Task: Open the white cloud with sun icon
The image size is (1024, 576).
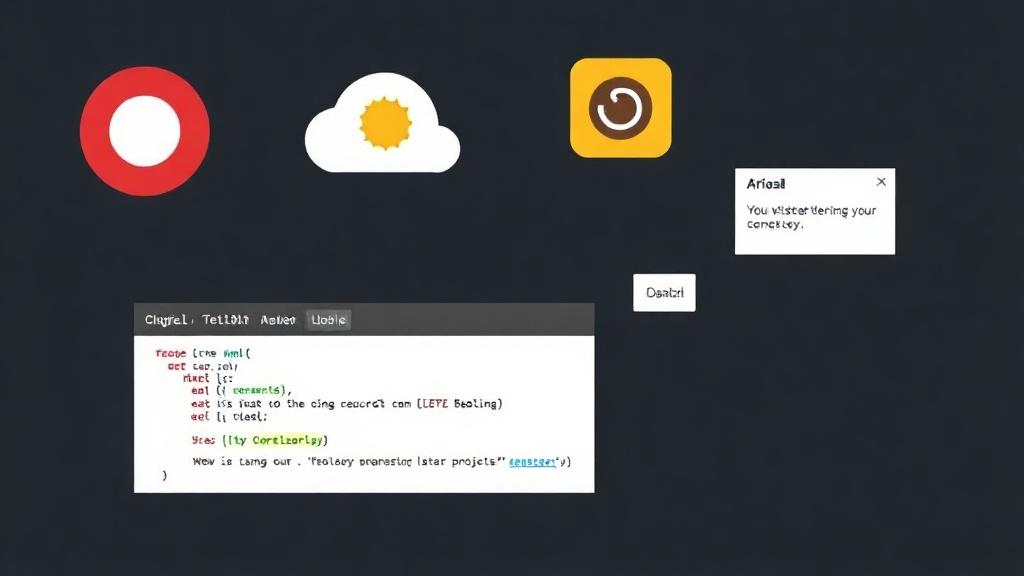Action: coord(383,123)
